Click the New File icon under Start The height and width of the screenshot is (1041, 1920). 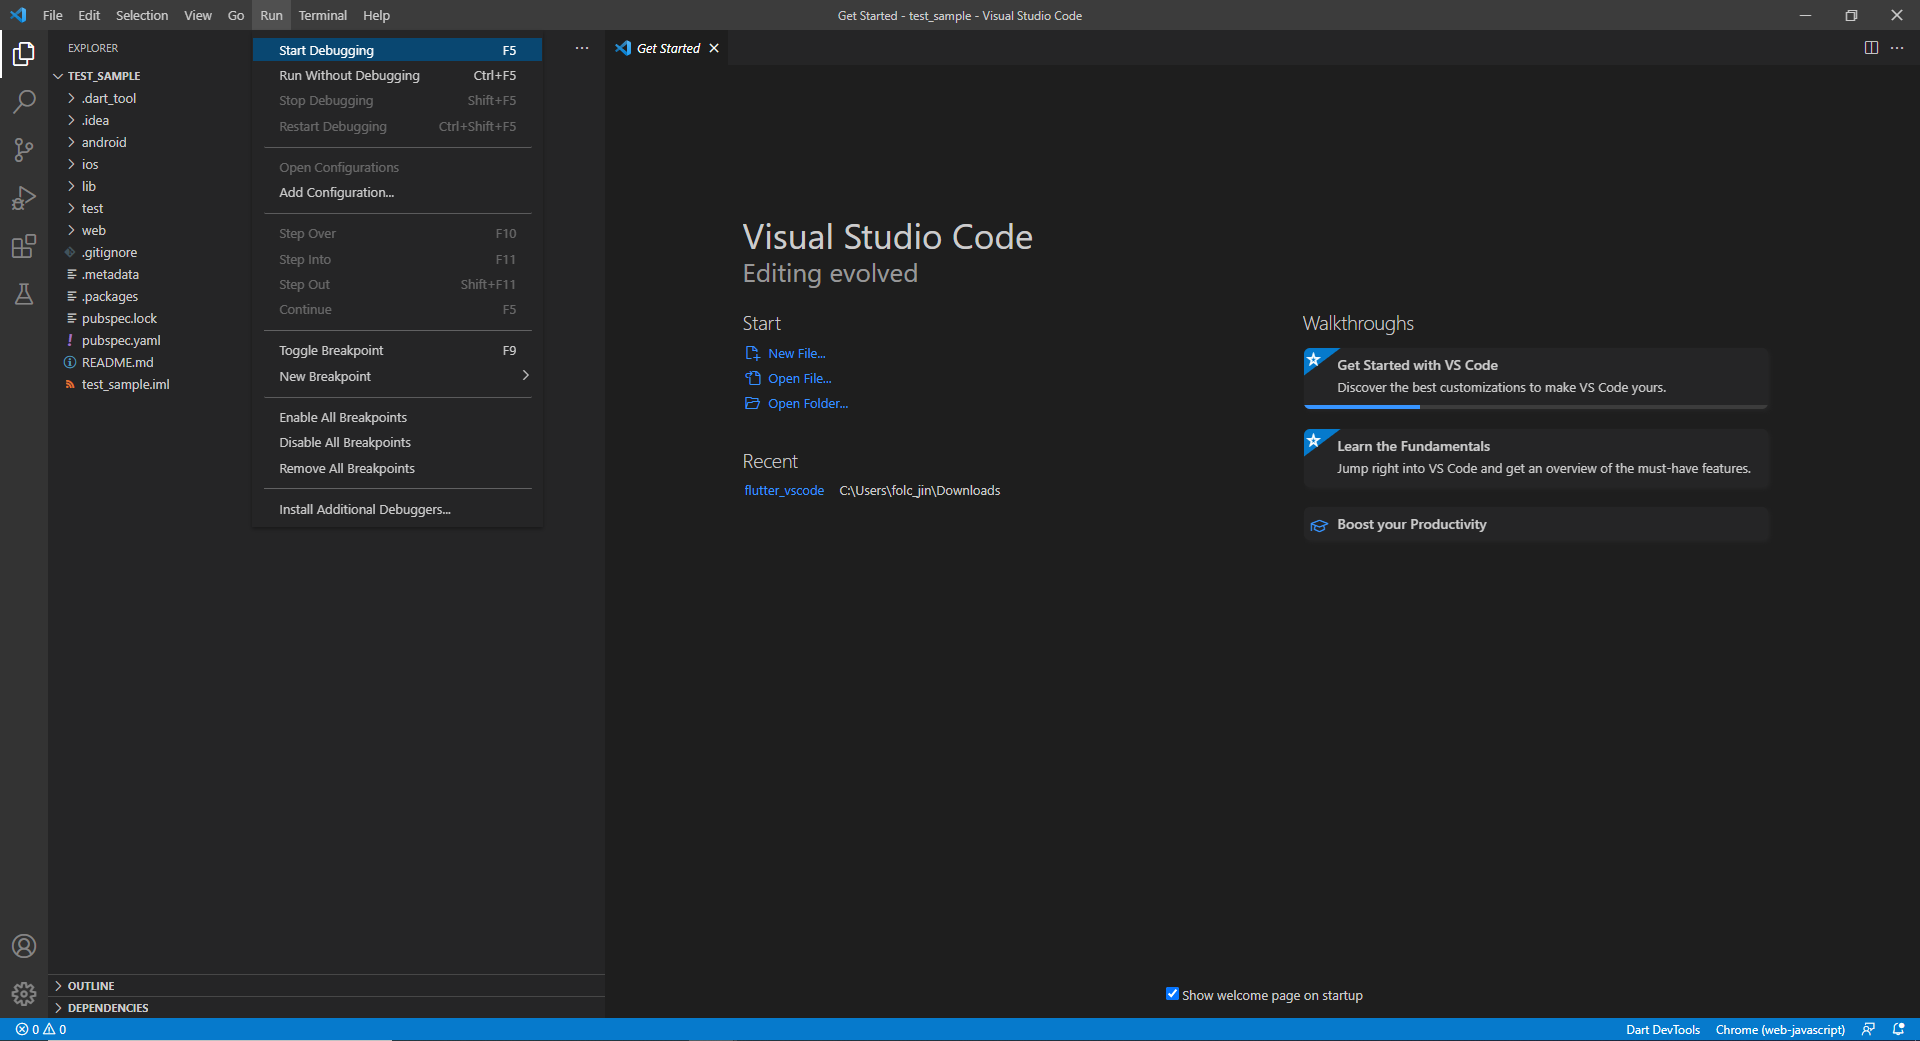point(753,353)
